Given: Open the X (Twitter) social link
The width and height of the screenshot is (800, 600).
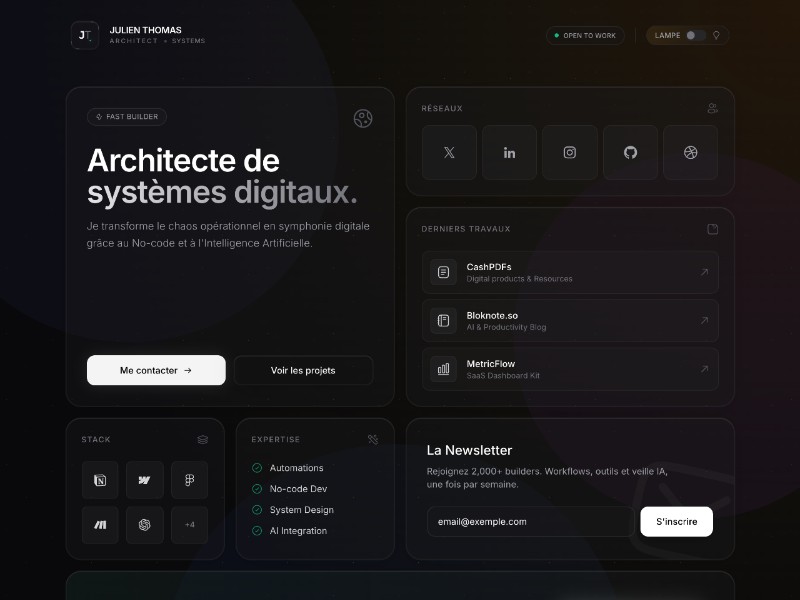Looking at the screenshot, I should pyautogui.click(x=449, y=153).
